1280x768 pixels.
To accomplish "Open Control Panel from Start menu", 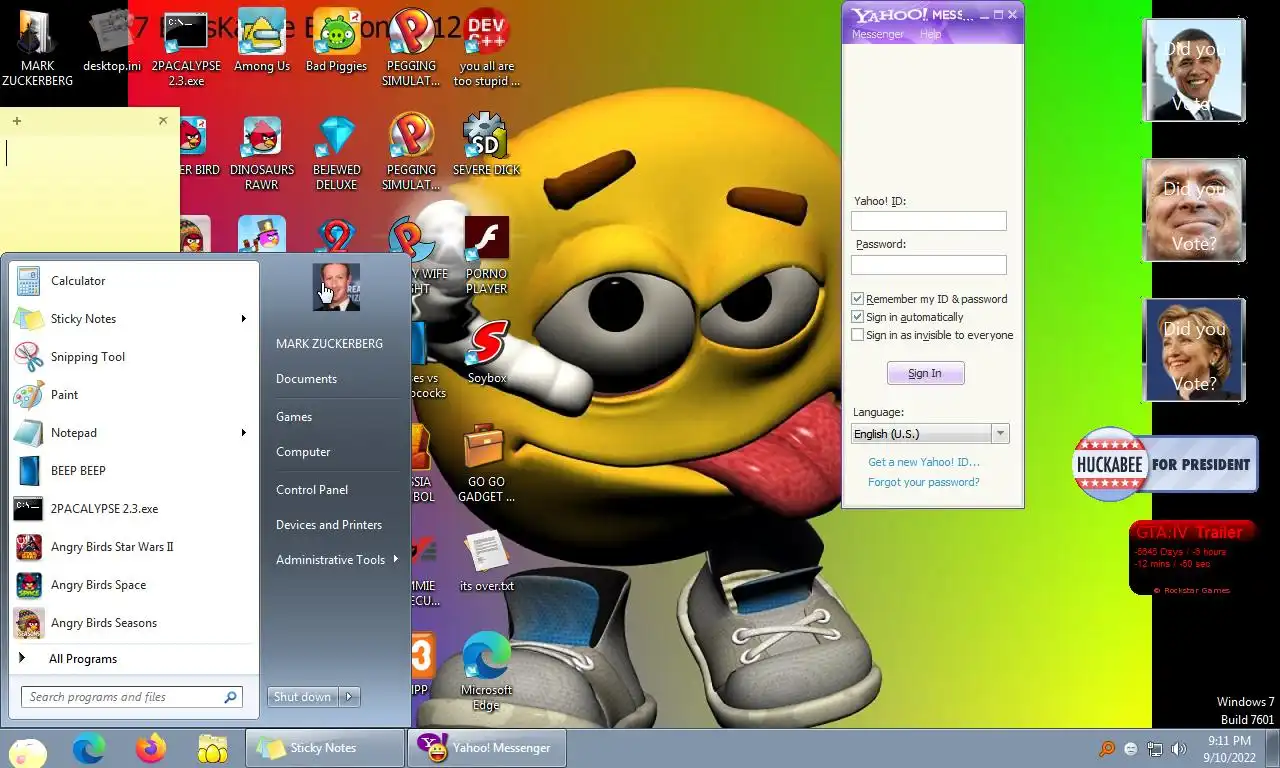I will [312, 490].
